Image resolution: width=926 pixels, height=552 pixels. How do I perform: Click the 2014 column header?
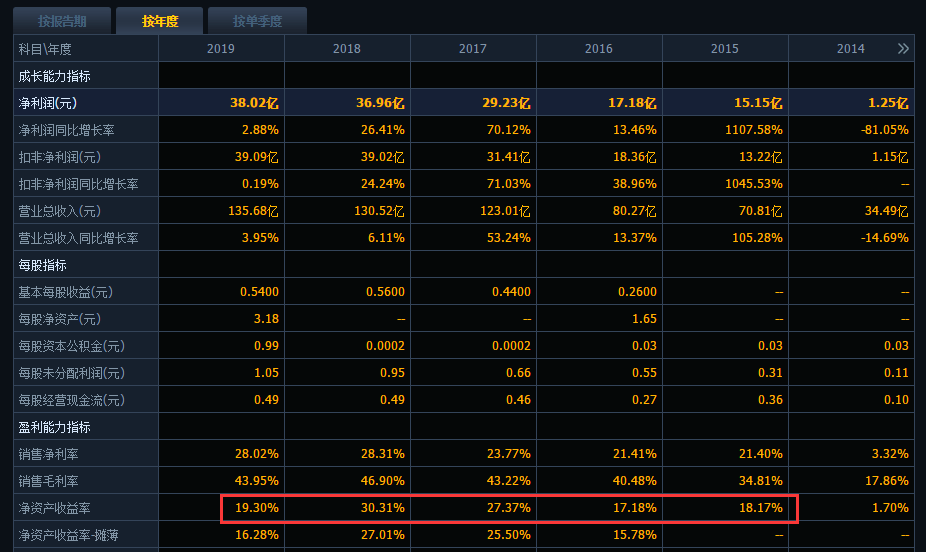point(850,48)
